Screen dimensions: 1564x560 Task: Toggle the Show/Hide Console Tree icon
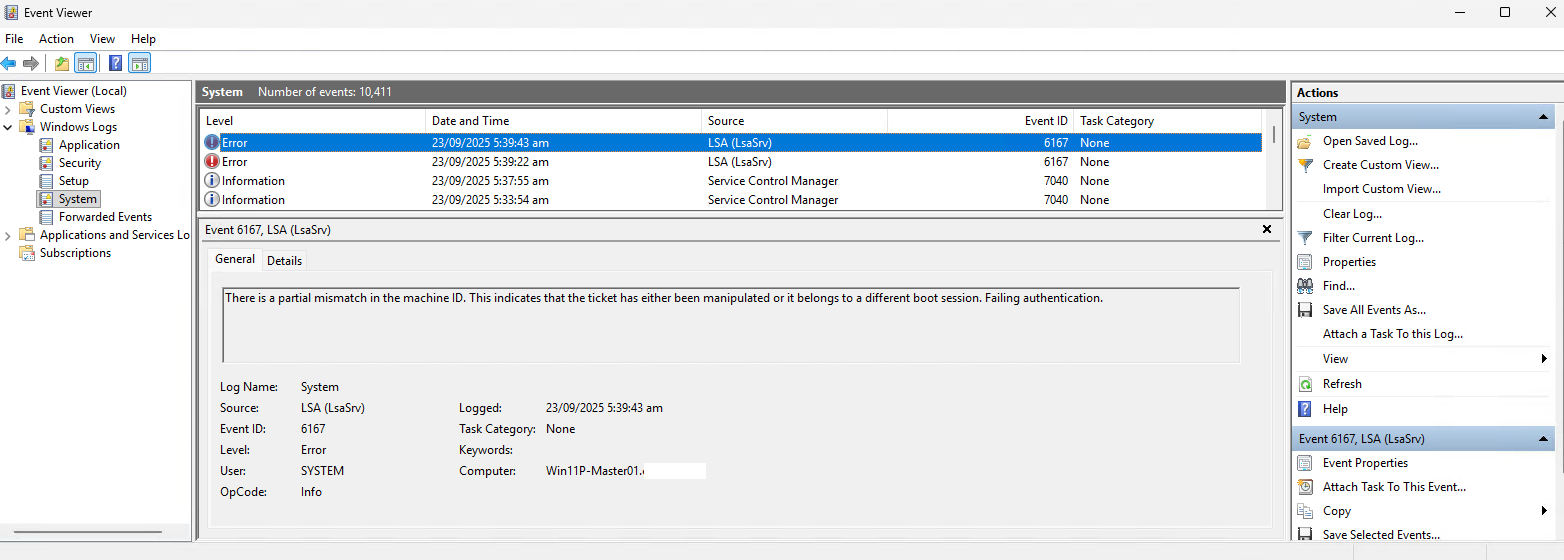pos(86,64)
